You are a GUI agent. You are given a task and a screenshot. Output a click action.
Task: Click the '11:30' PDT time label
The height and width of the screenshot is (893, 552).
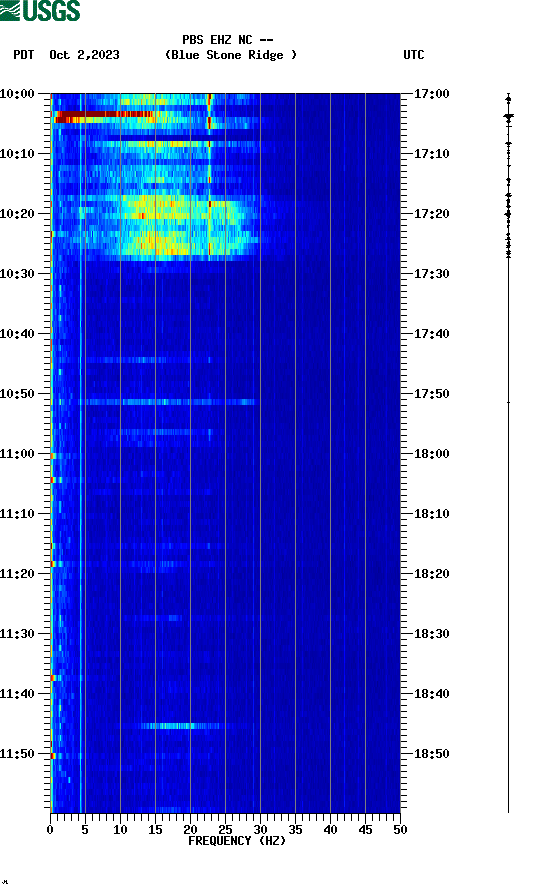(17, 634)
